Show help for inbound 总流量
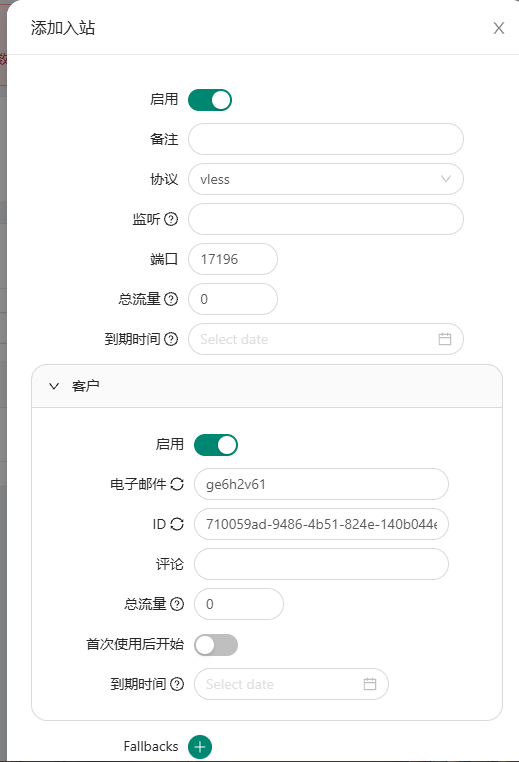Screen dimensions: 519x762 coord(171,299)
